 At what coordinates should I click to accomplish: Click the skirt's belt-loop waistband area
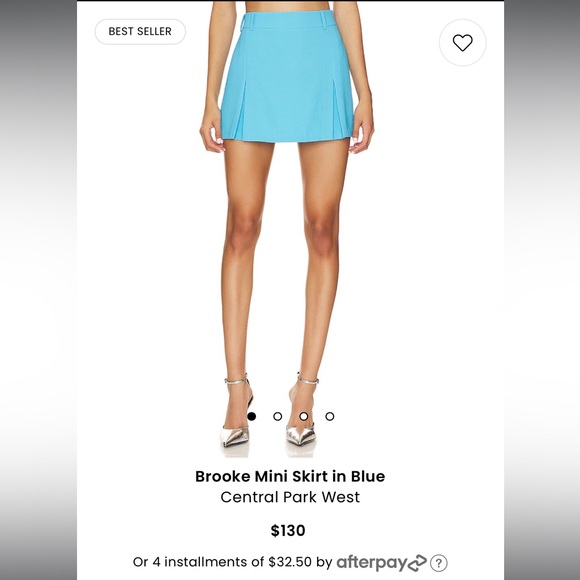[x=289, y=20]
